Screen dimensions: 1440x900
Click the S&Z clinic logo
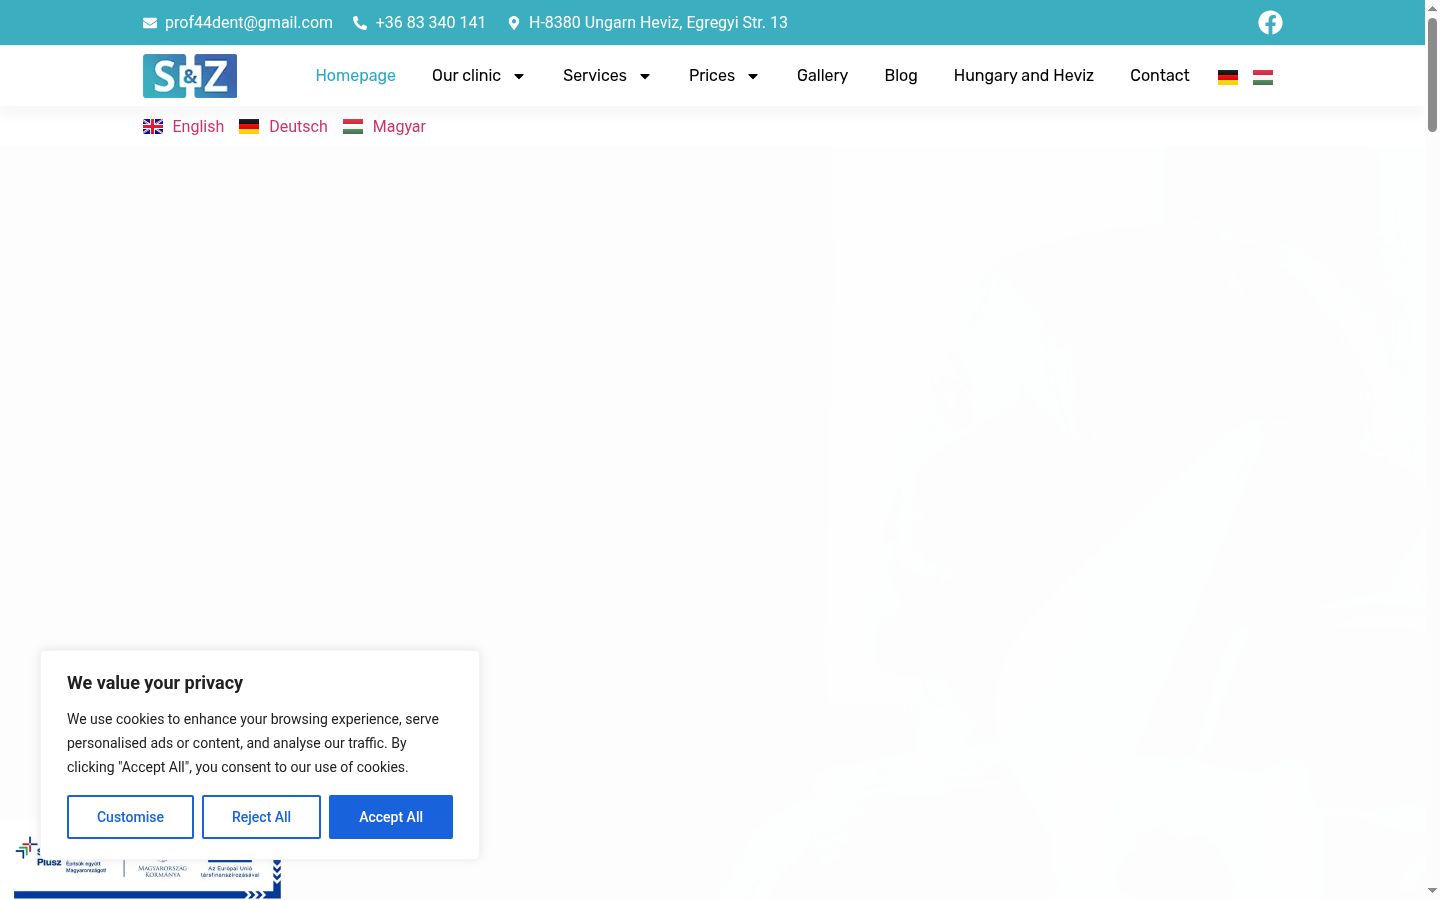(x=190, y=76)
